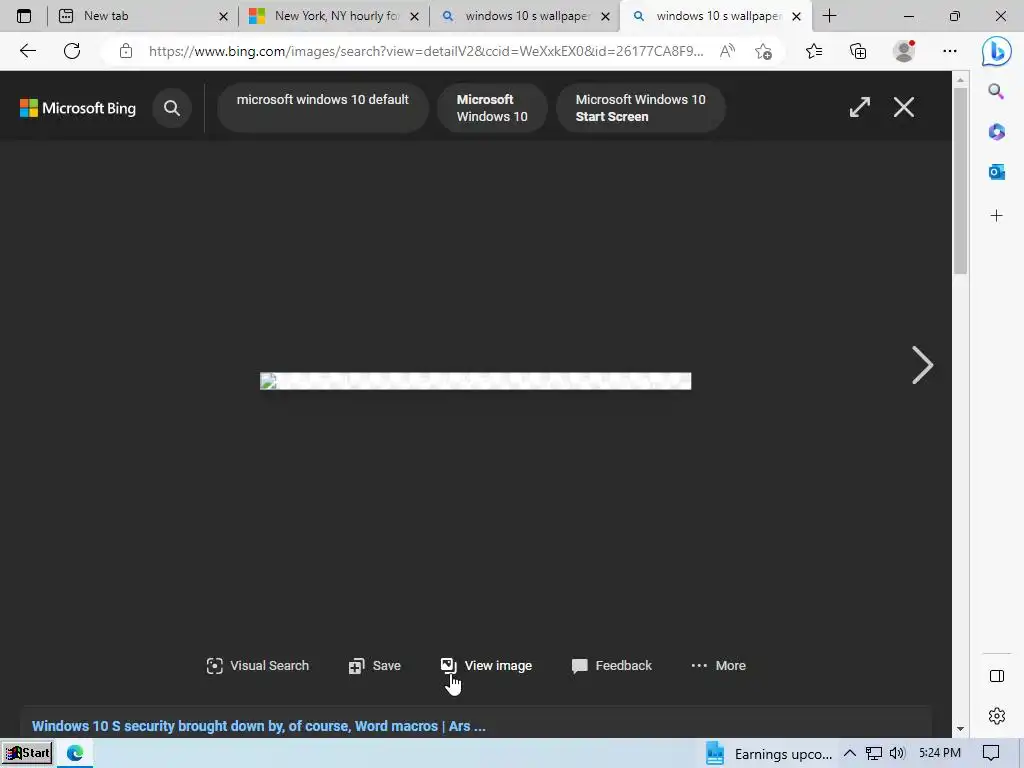Add this page to favorites

(763, 51)
